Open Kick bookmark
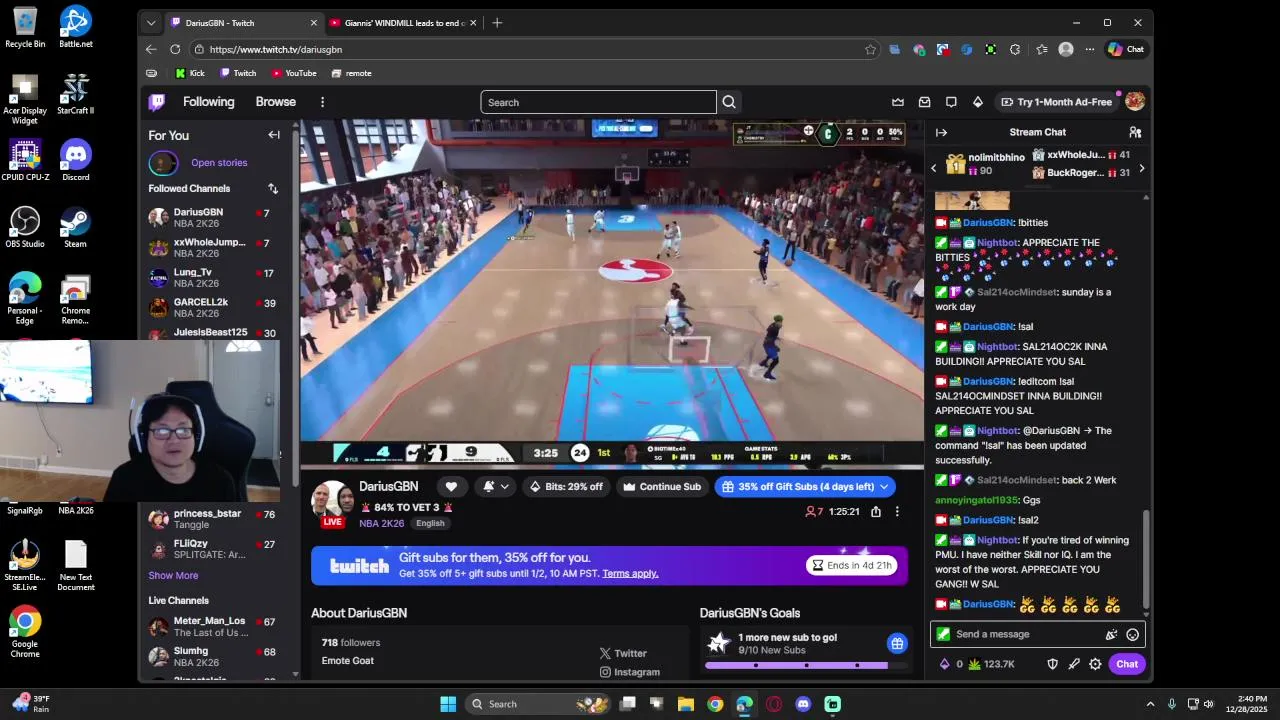Viewport: 1280px width, 720px height. click(189, 73)
